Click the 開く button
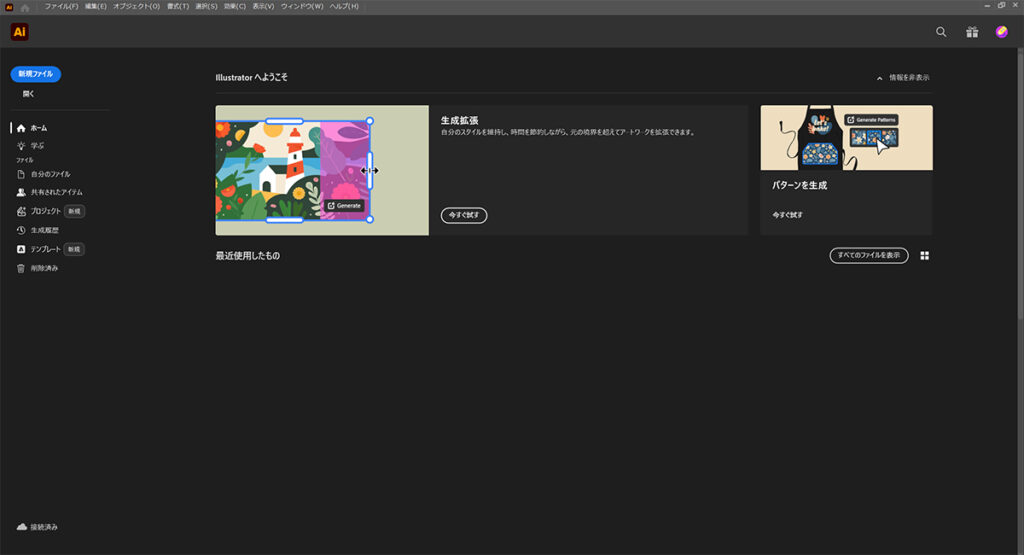 [x=28, y=94]
